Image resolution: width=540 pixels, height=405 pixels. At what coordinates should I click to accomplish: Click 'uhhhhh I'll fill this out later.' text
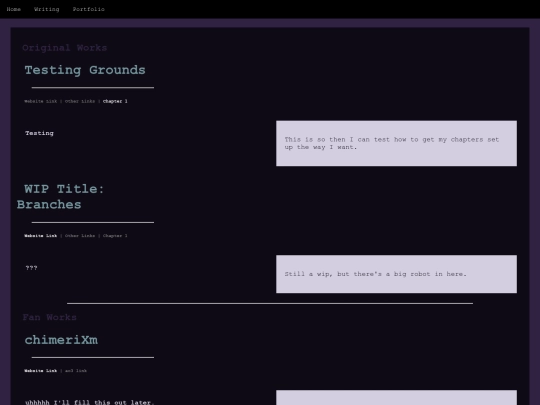(x=90, y=402)
